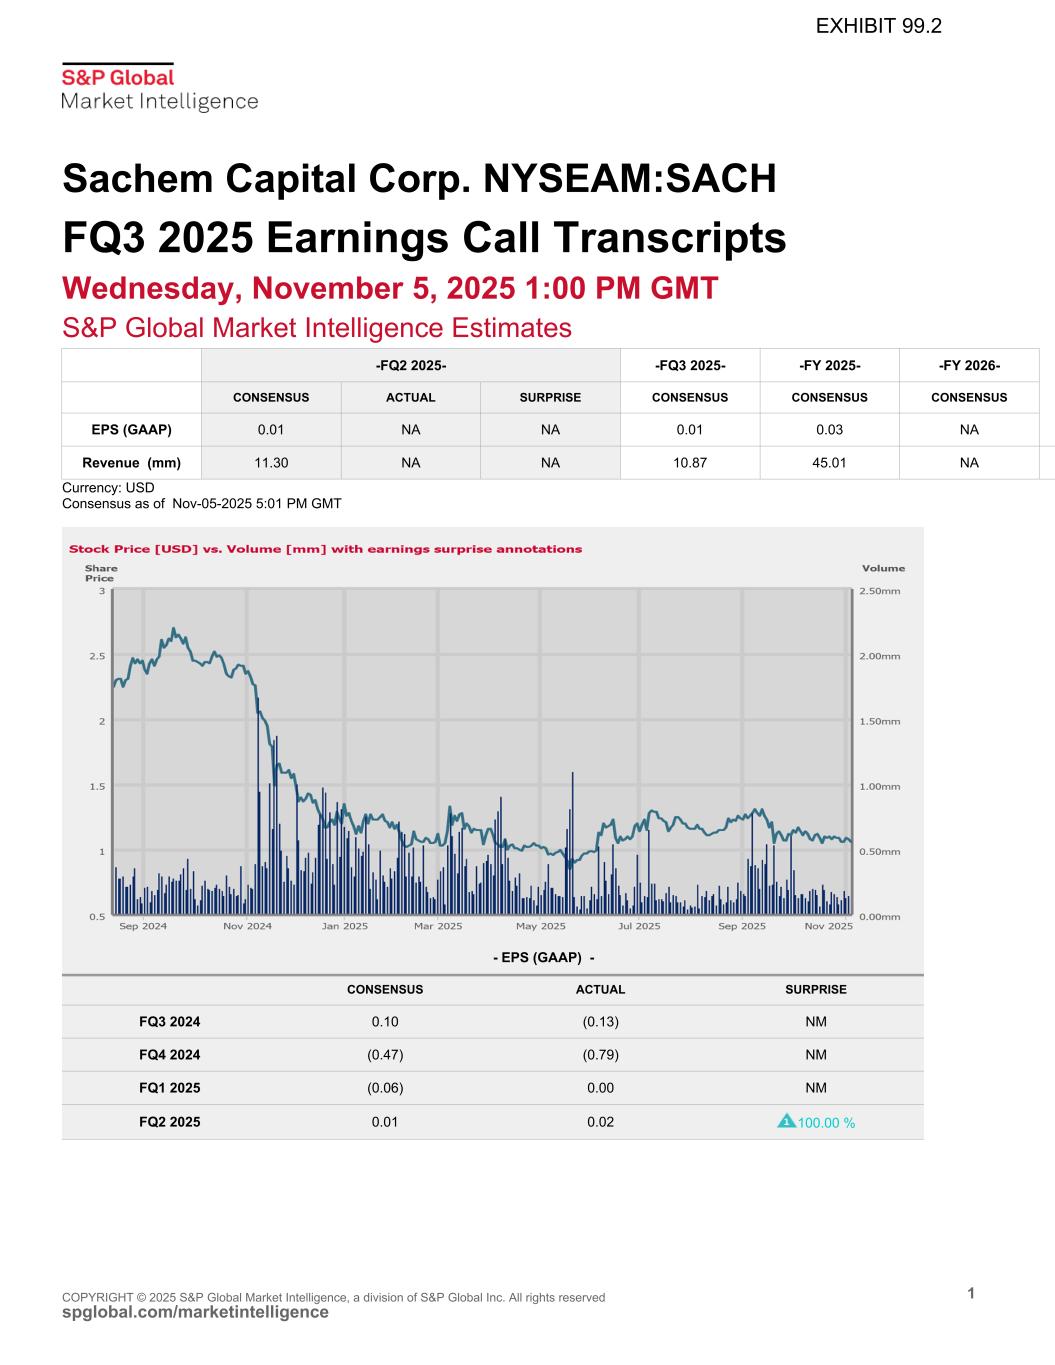Click the FQ3 2025 Earnings Call Transcripts heading
1055x1365 pixels.
tap(423, 238)
